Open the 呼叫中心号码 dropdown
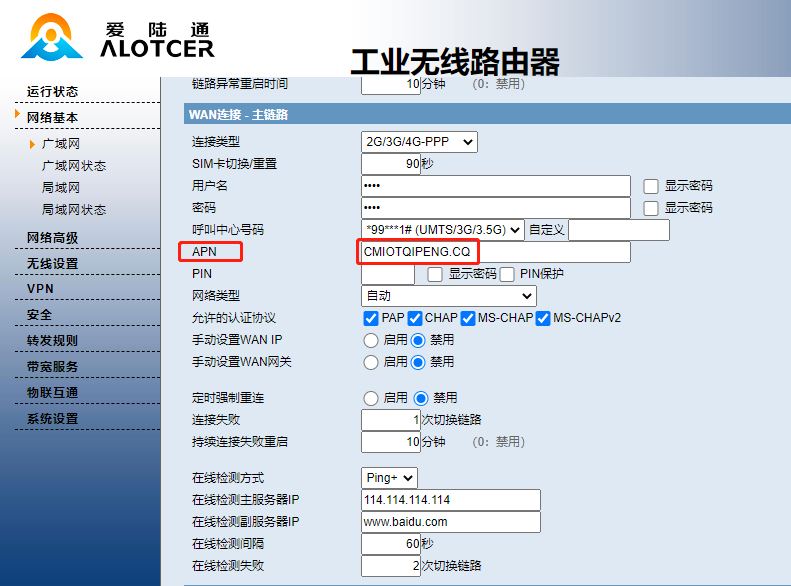The width and height of the screenshot is (791, 586). [x=442, y=230]
